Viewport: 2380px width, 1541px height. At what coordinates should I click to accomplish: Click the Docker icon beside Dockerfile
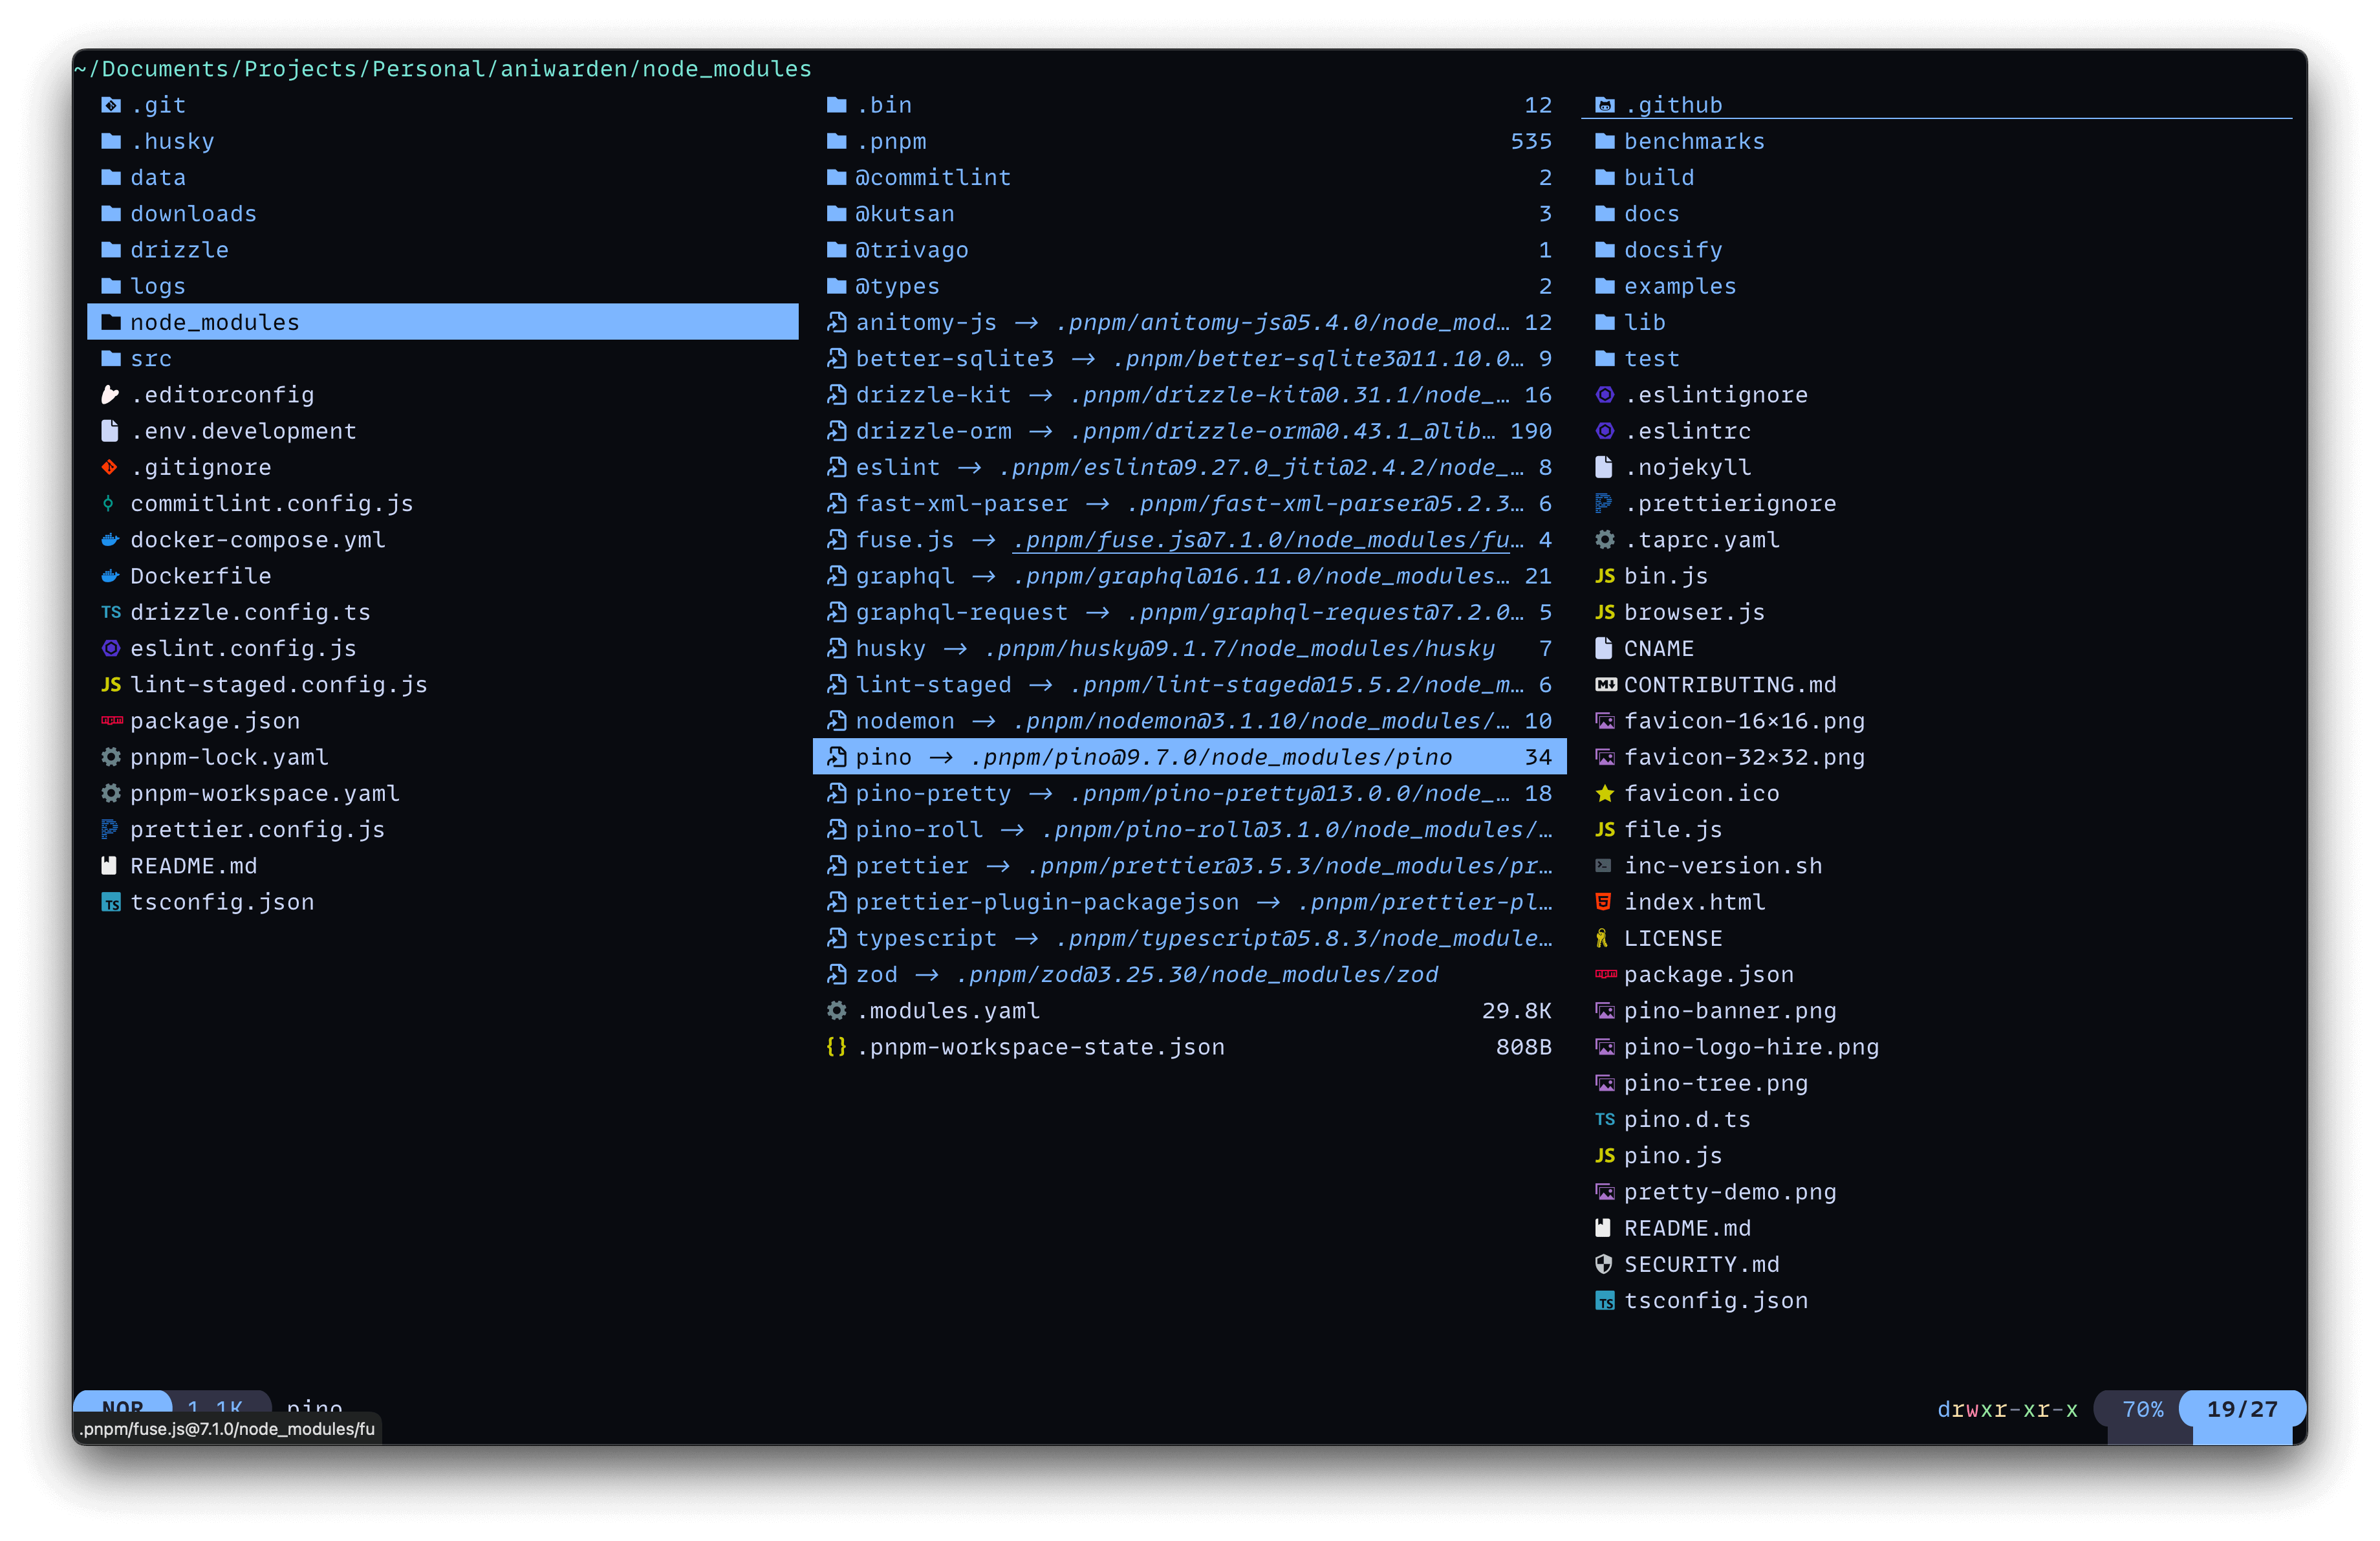click(111, 576)
